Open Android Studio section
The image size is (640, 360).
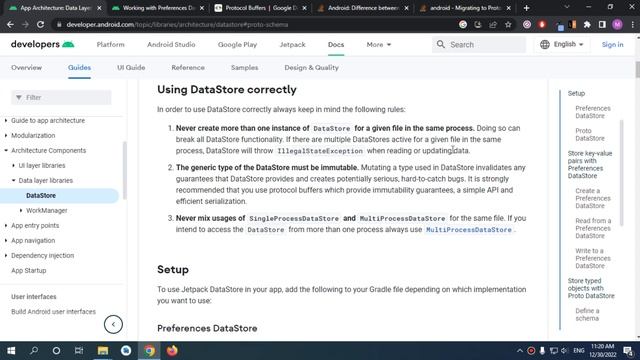point(171,44)
